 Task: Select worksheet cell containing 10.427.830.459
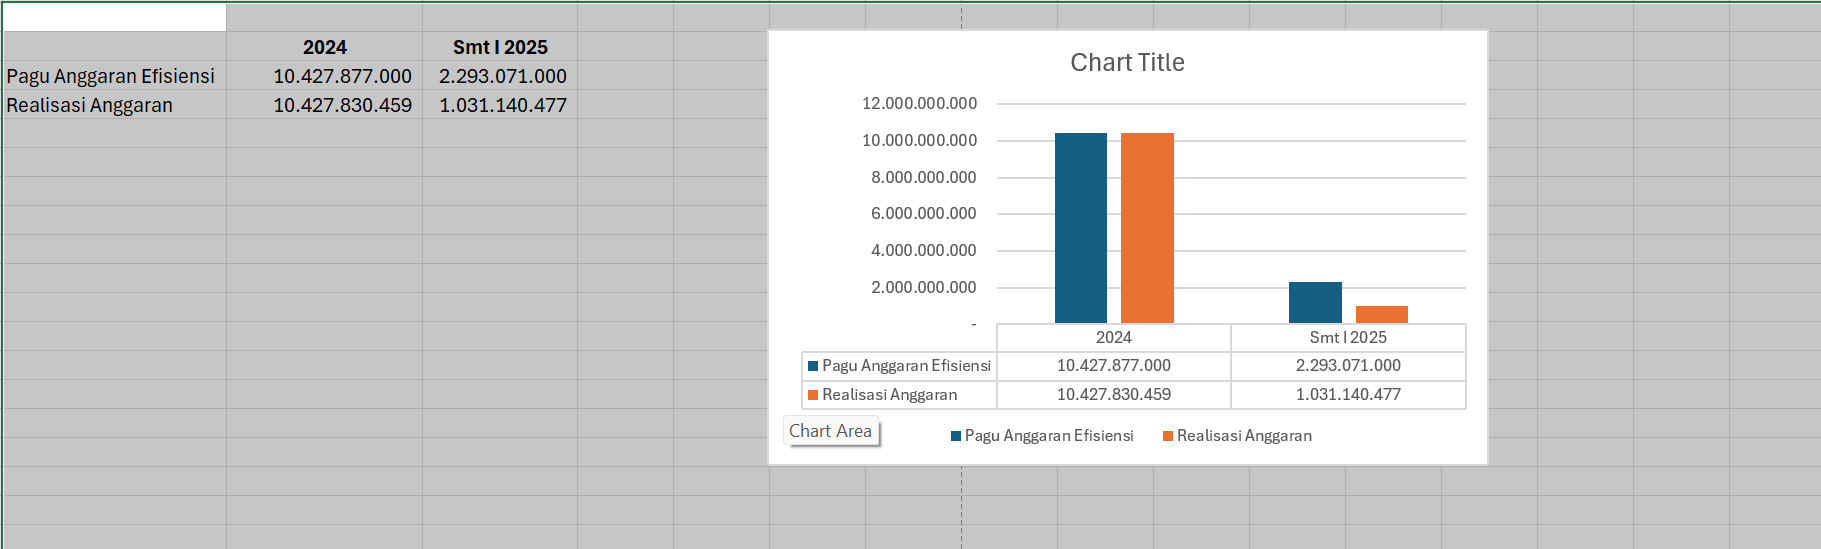324,105
